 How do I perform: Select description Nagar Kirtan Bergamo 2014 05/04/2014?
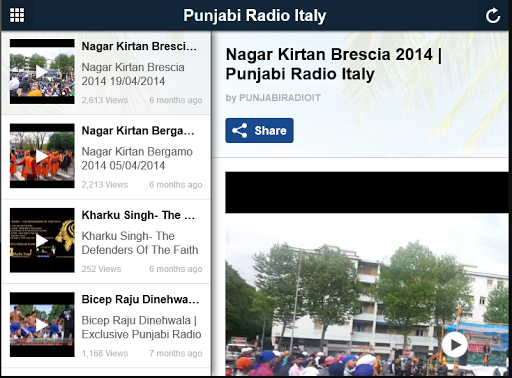coord(137,159)
